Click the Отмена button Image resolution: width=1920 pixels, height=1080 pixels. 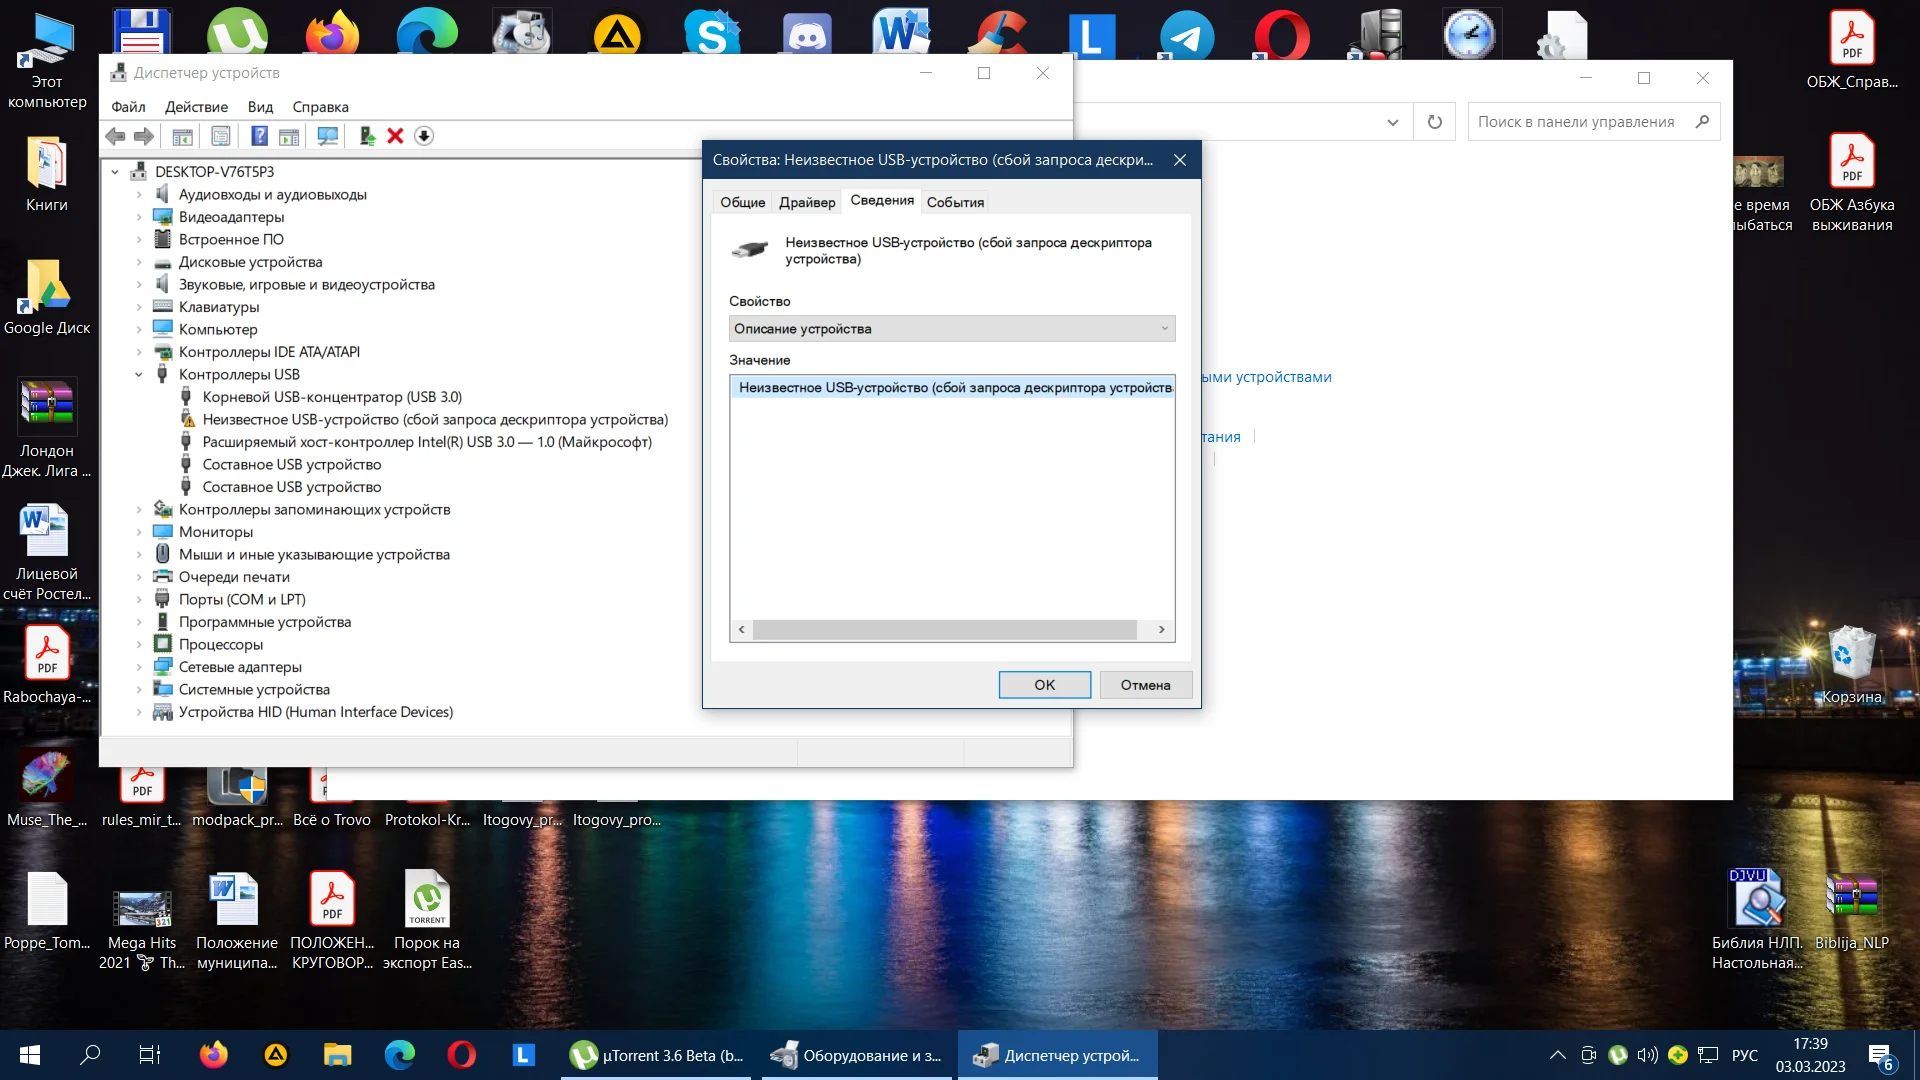tap(1145, 685)
